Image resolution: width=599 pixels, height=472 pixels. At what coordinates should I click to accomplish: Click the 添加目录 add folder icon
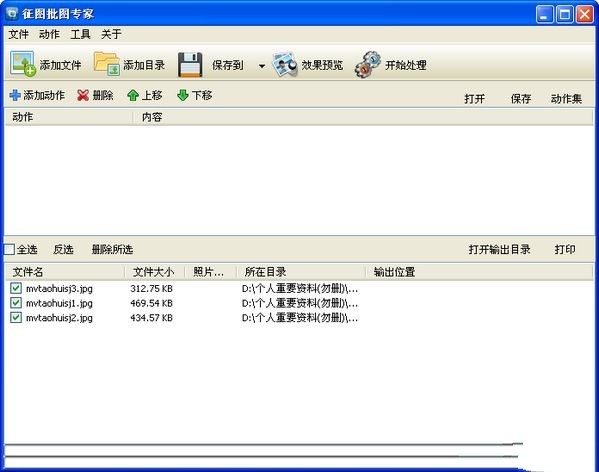pyautogui.click(x=107, y=64)
